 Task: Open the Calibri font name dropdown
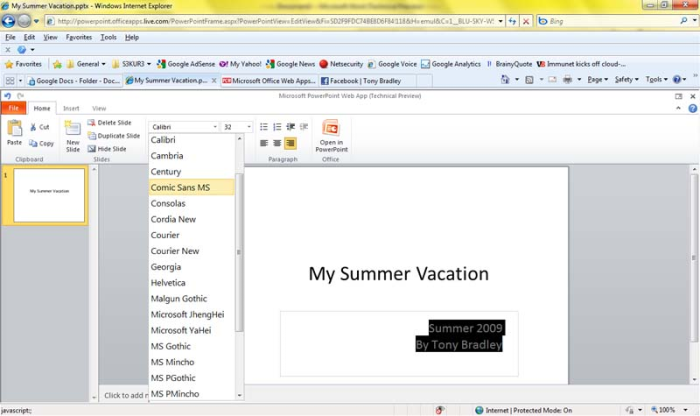click(x=215, y=127)
